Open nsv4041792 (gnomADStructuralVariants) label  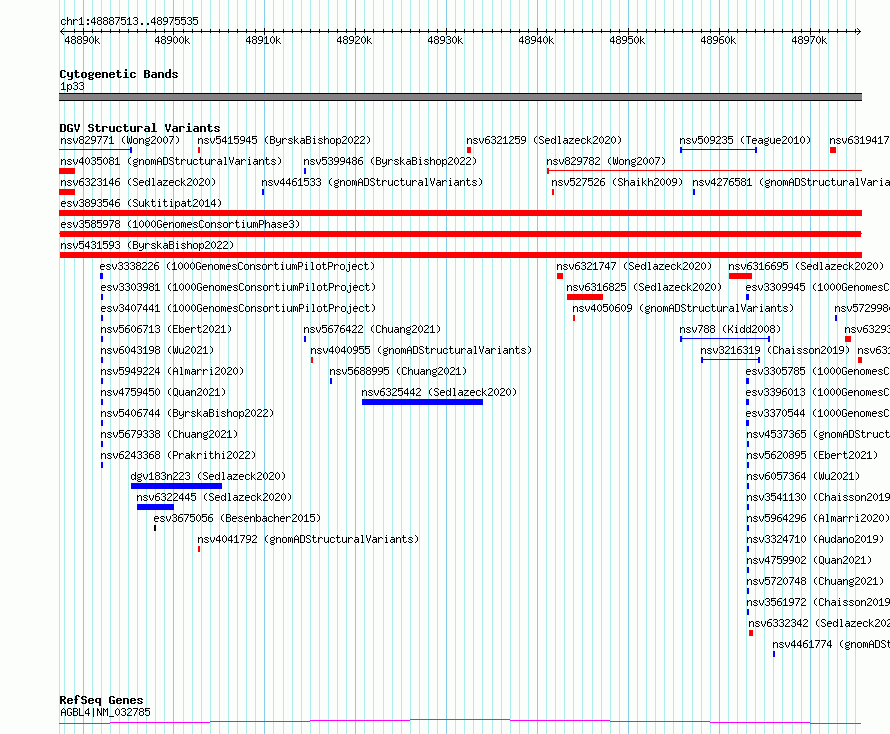tap(308, 539)
